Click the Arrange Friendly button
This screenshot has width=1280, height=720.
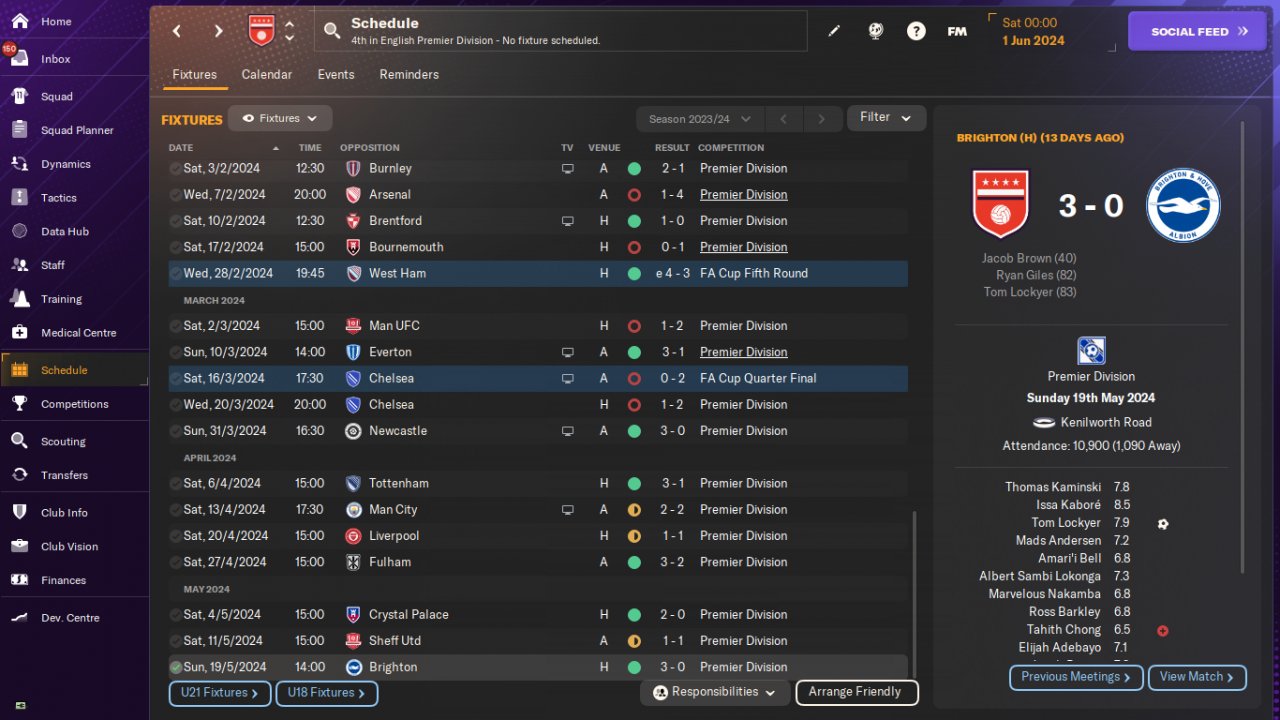point(855,692)
